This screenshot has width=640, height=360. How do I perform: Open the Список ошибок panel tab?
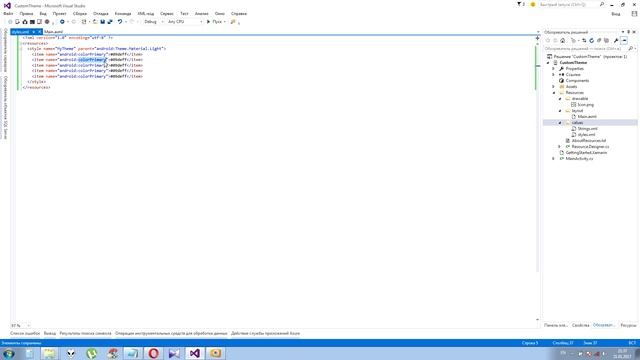click(25, 333)
